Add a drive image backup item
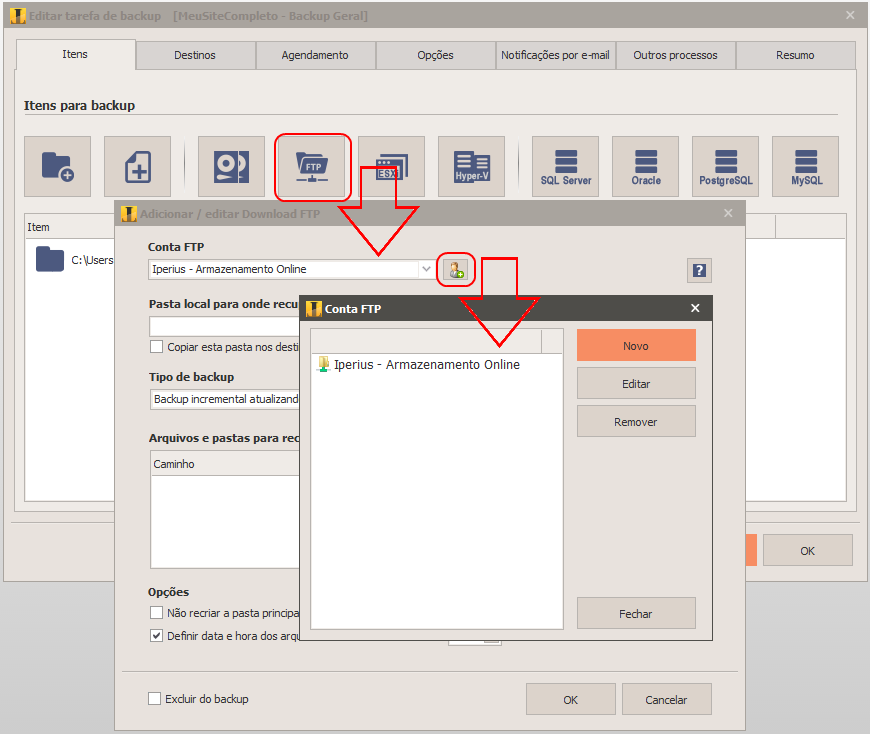 tap(231, 166)
